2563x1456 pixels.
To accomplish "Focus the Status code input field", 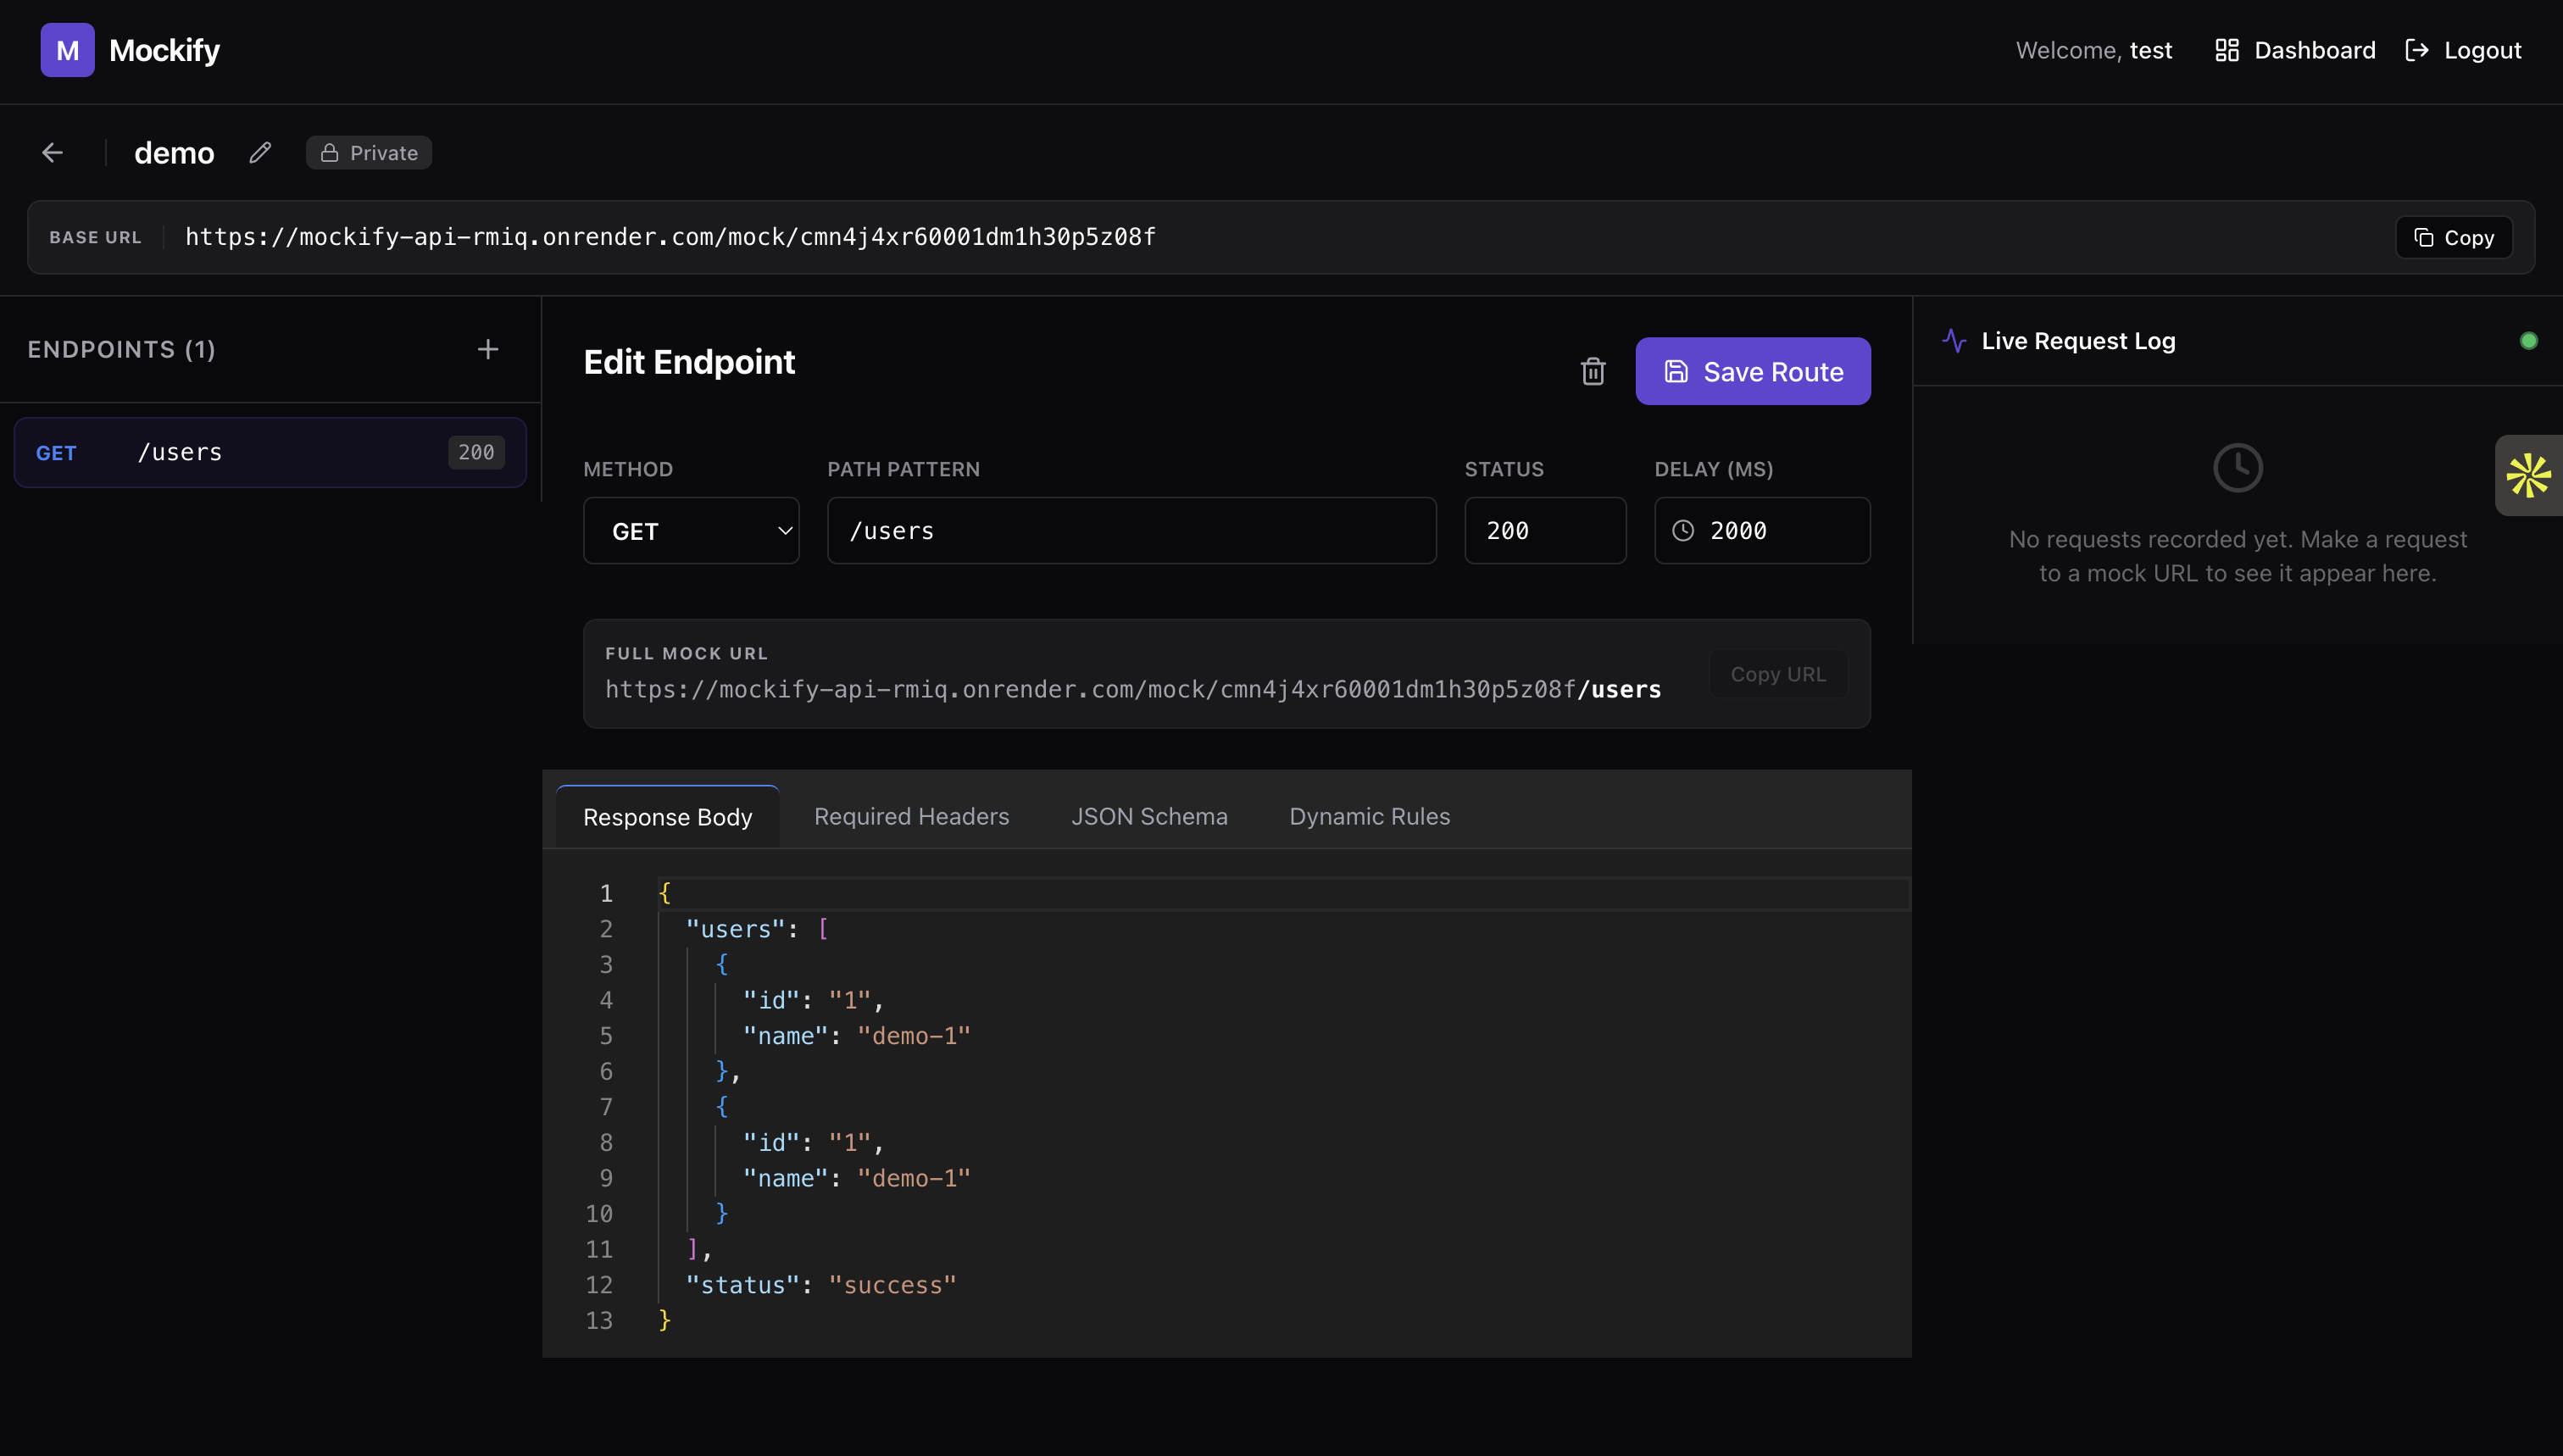I will coord(1545,531).
